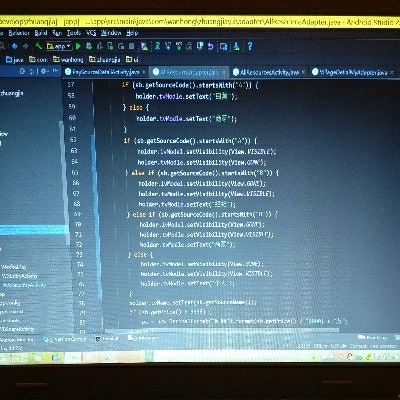
Task: Open the Terminal tool window button
Action: click(107, 339)
